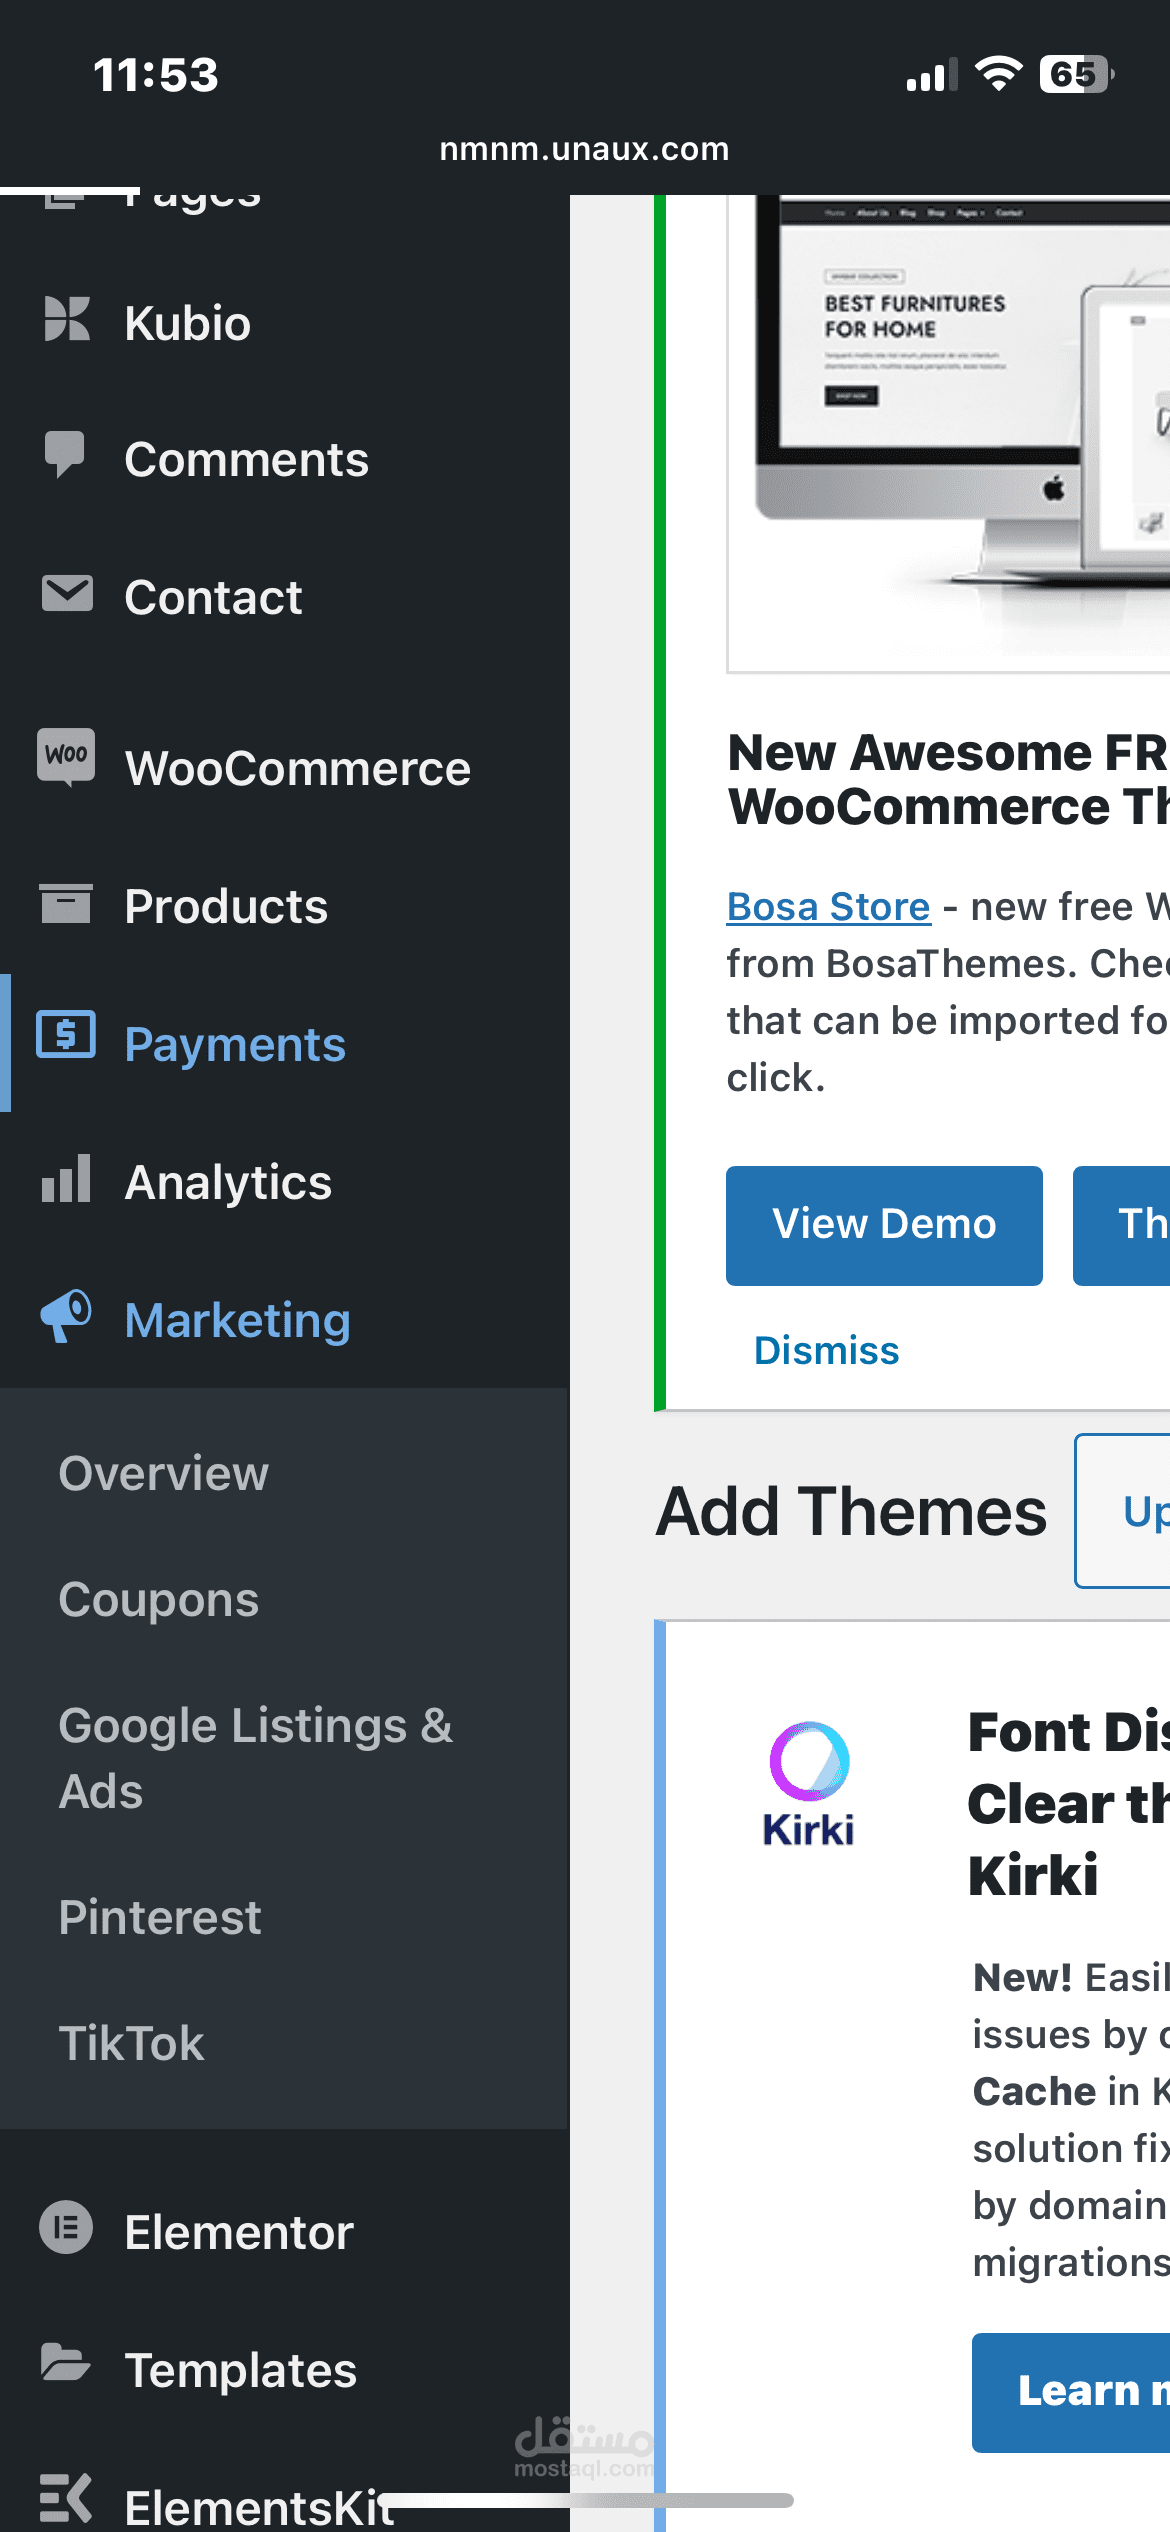Click the Upload button beside Add Themes
Image resolution: width=1170 pixels, height=2532 pixels.
coord(1122,1511)
